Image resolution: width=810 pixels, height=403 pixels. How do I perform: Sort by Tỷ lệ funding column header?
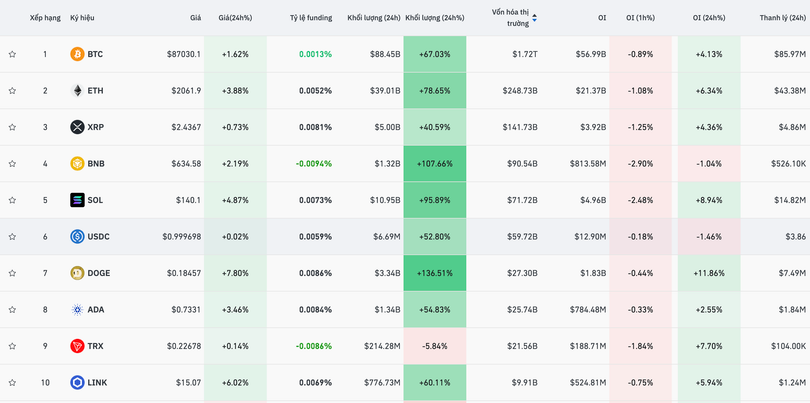[310, 18]
